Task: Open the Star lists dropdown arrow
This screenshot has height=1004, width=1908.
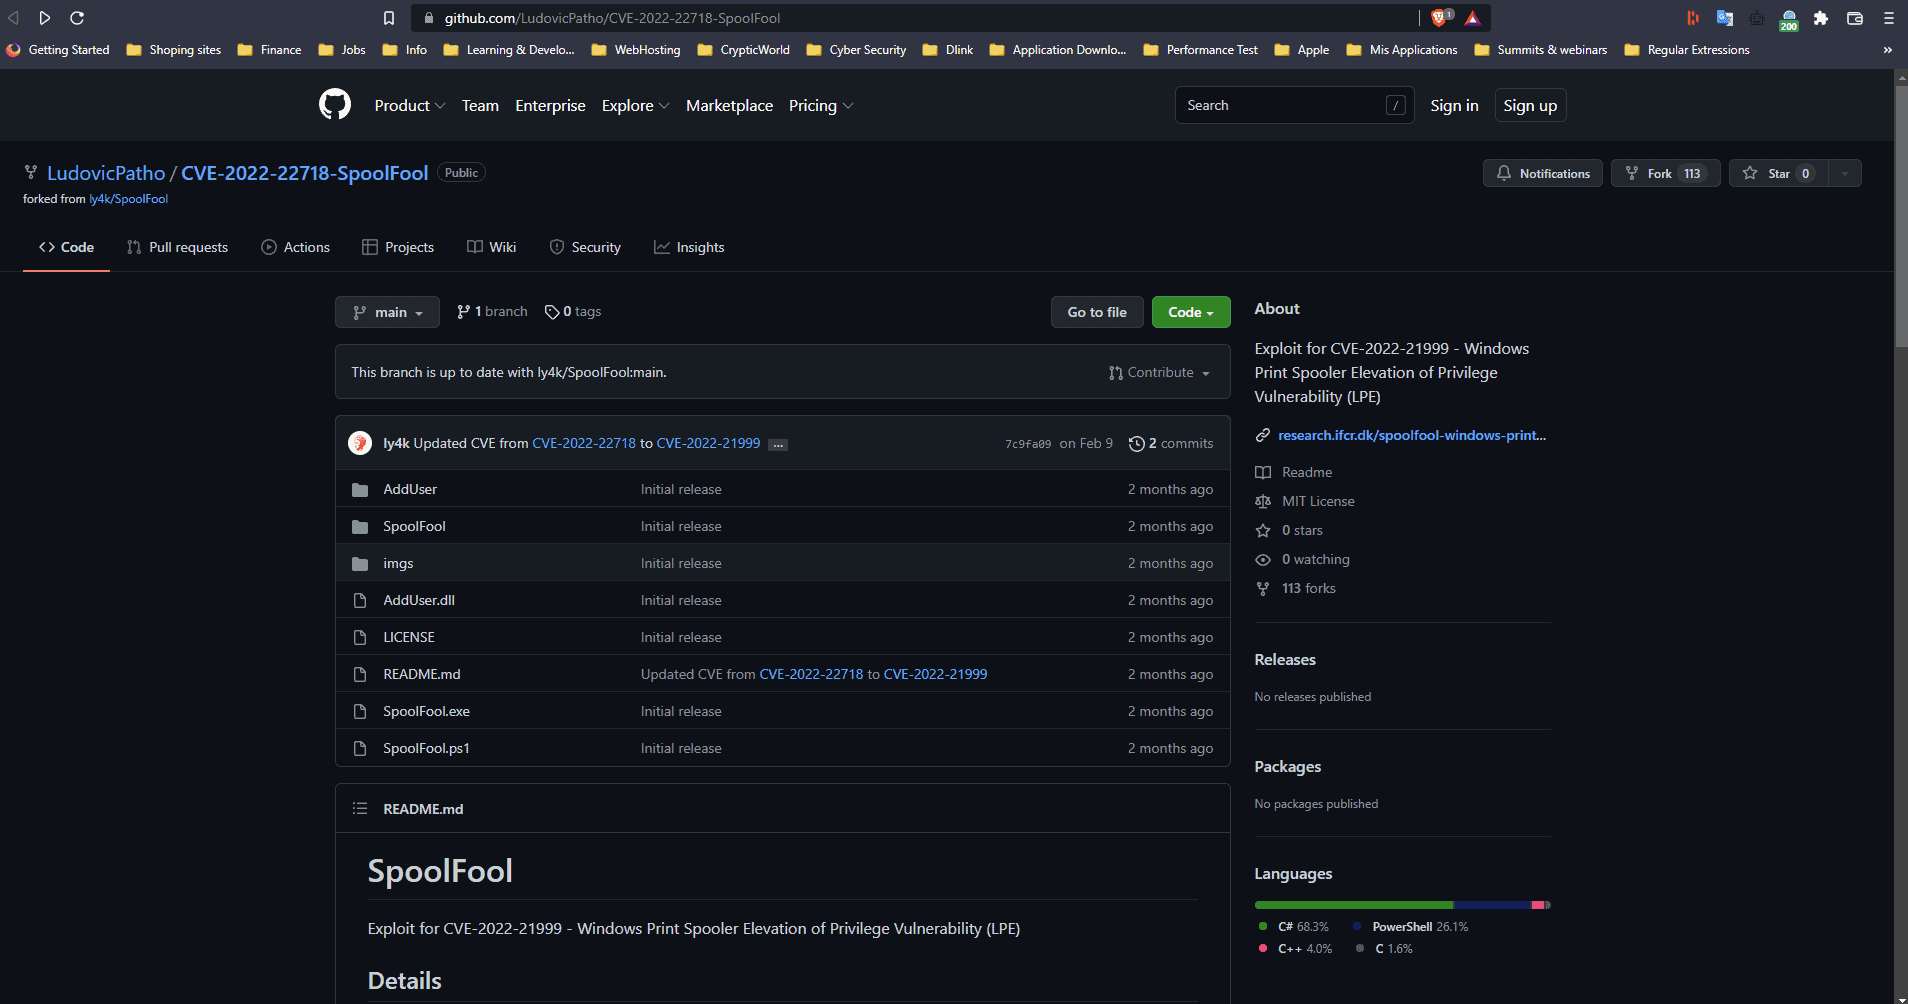Action: tap(1845, 173)
